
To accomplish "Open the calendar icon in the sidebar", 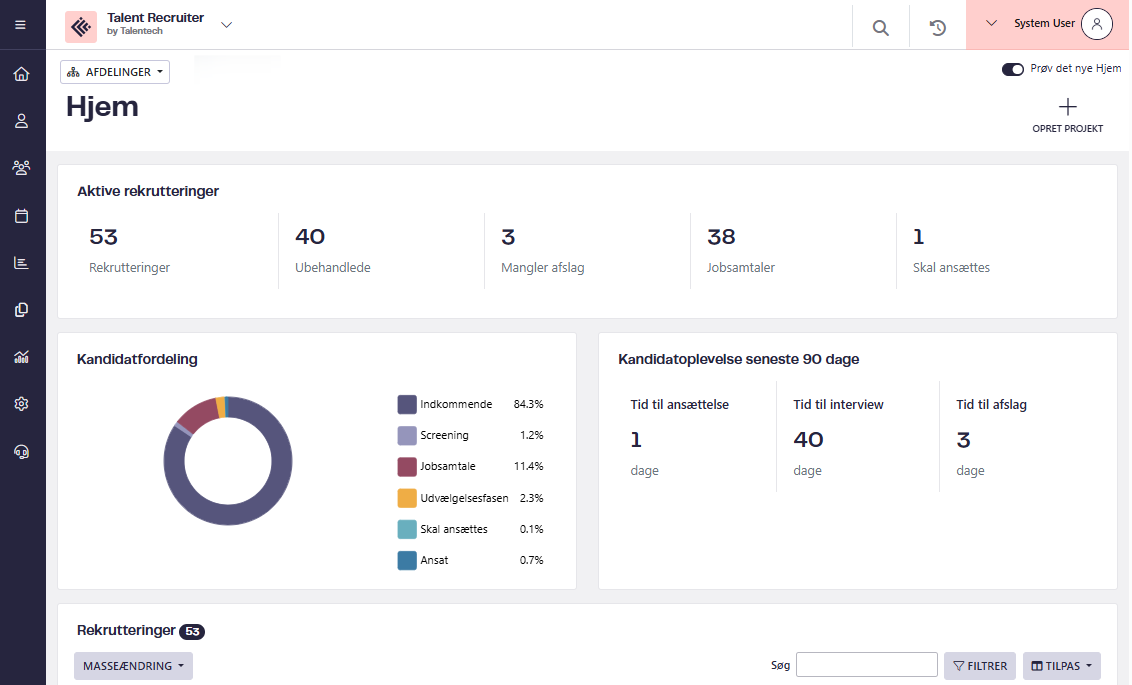I will [21, 215].
